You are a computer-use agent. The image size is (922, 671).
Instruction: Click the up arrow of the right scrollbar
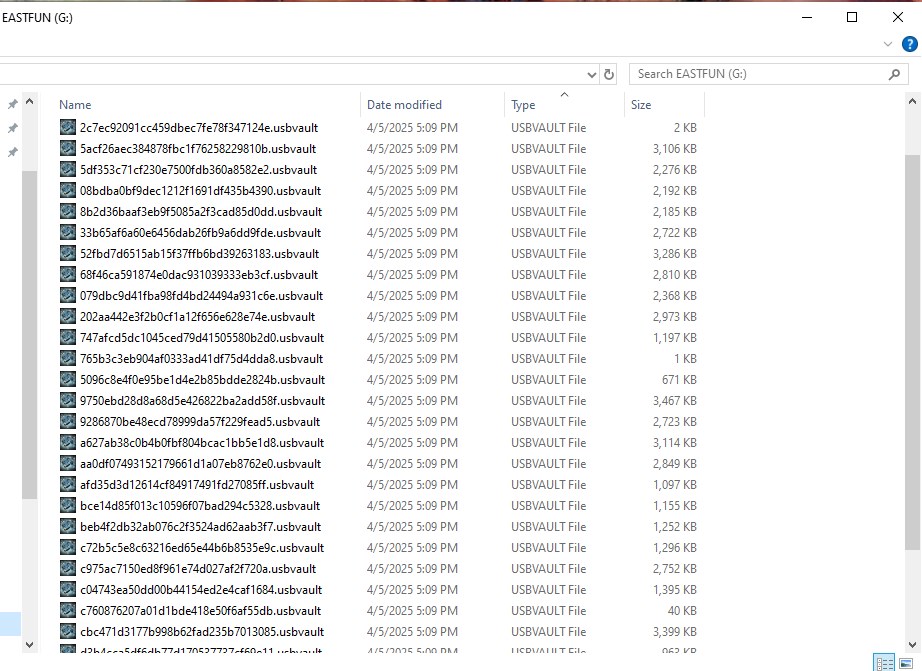(911, 99)
